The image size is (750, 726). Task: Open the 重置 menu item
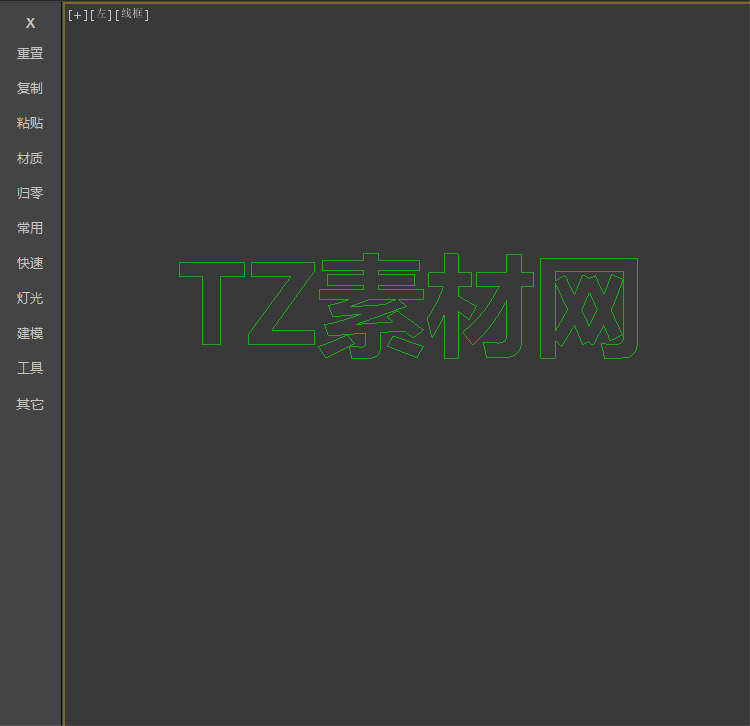(x=30, y=53)
